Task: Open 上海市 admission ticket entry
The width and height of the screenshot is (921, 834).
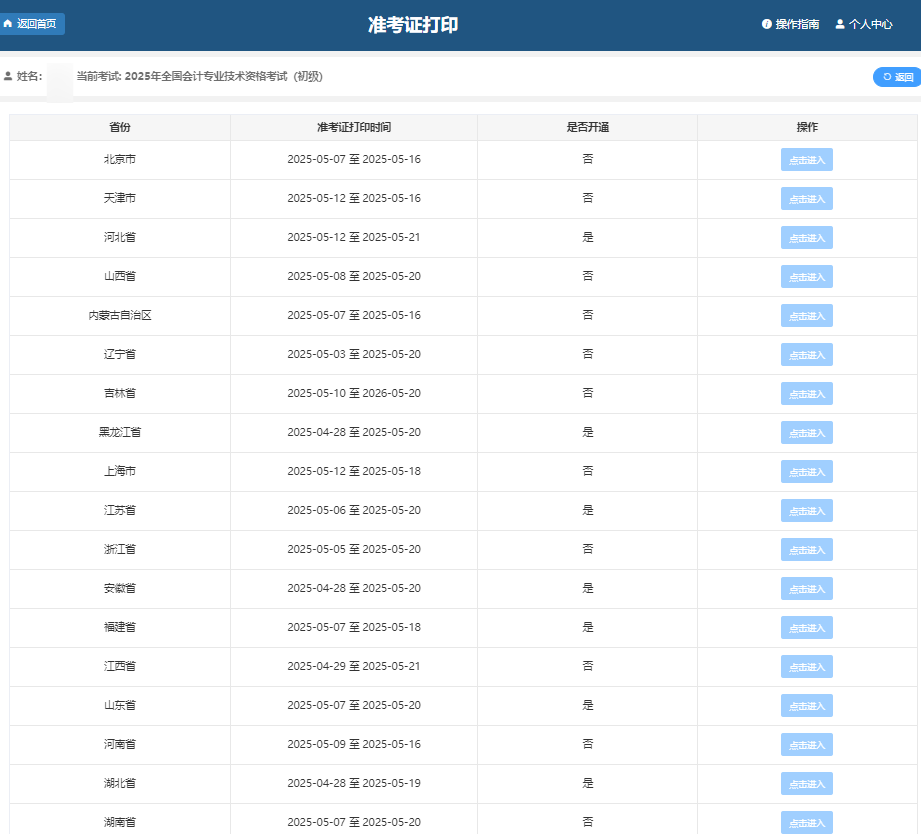Action: coord(806,472)
